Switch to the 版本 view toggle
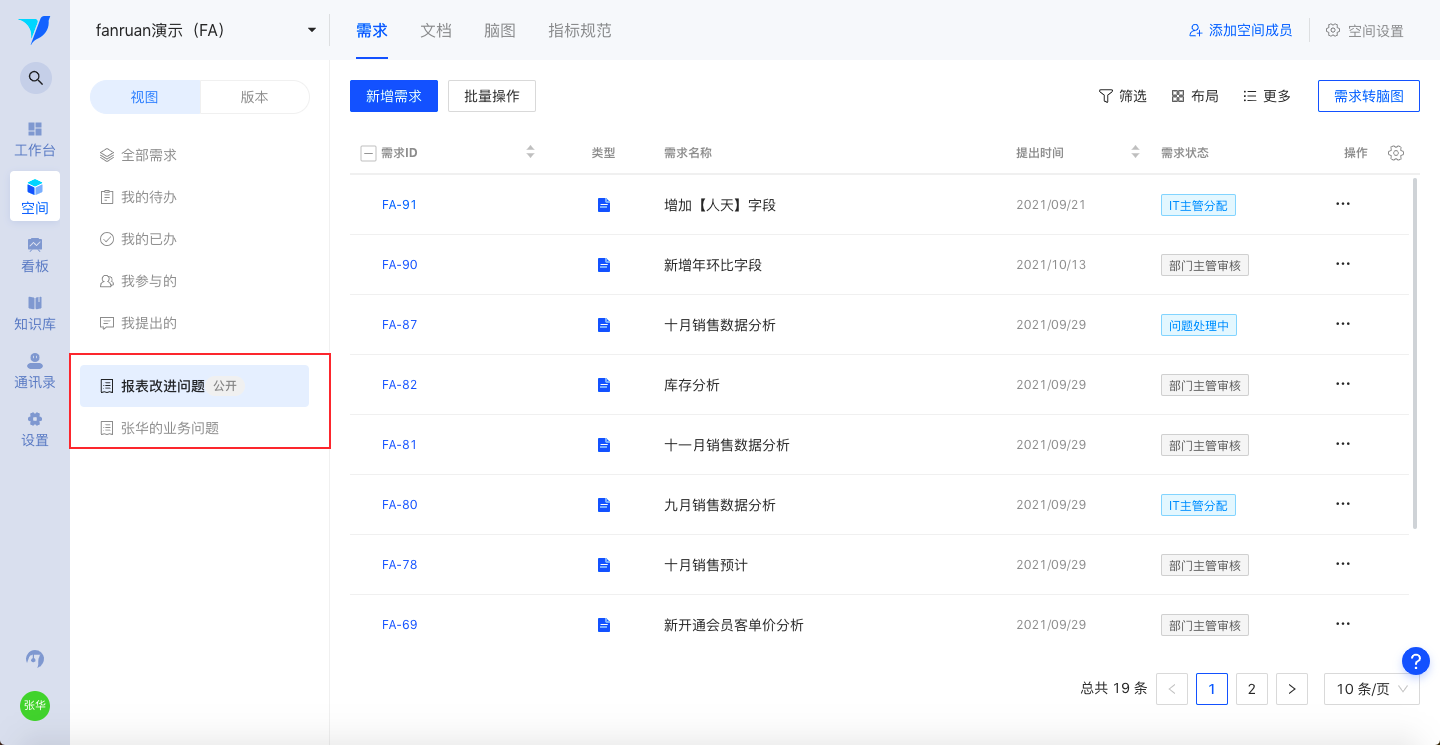The height and width of the screenshot is (745, 1440). pos(254,97)
